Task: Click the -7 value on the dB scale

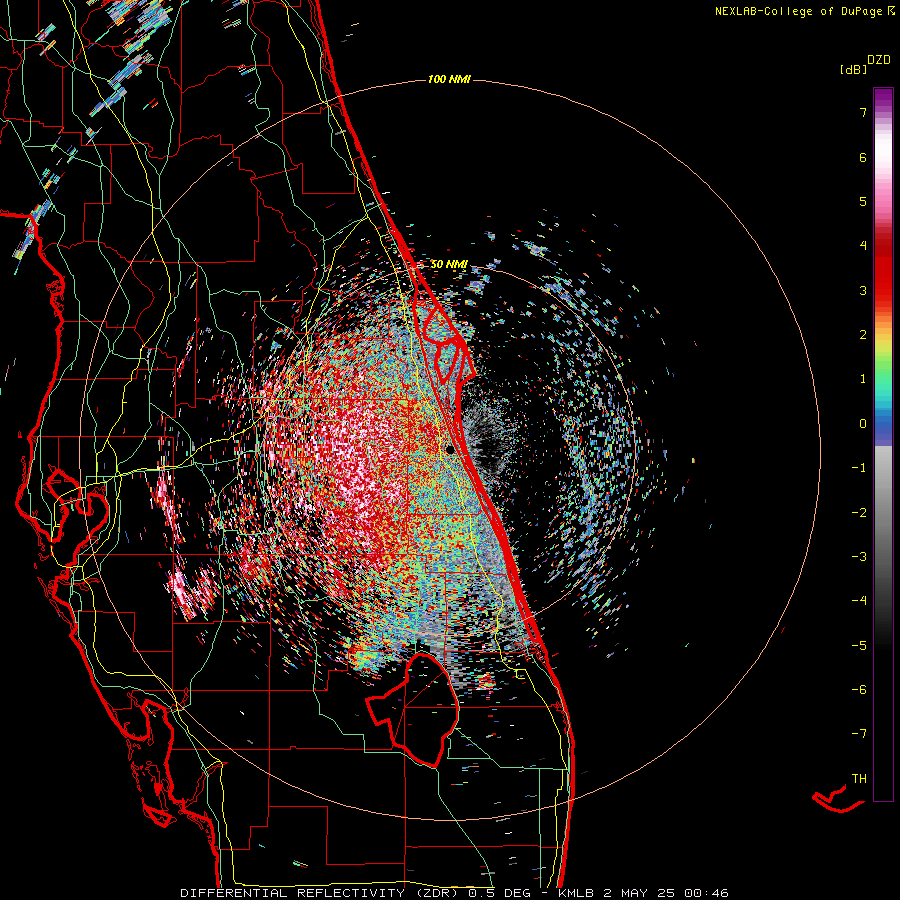Action: (859, 734)
